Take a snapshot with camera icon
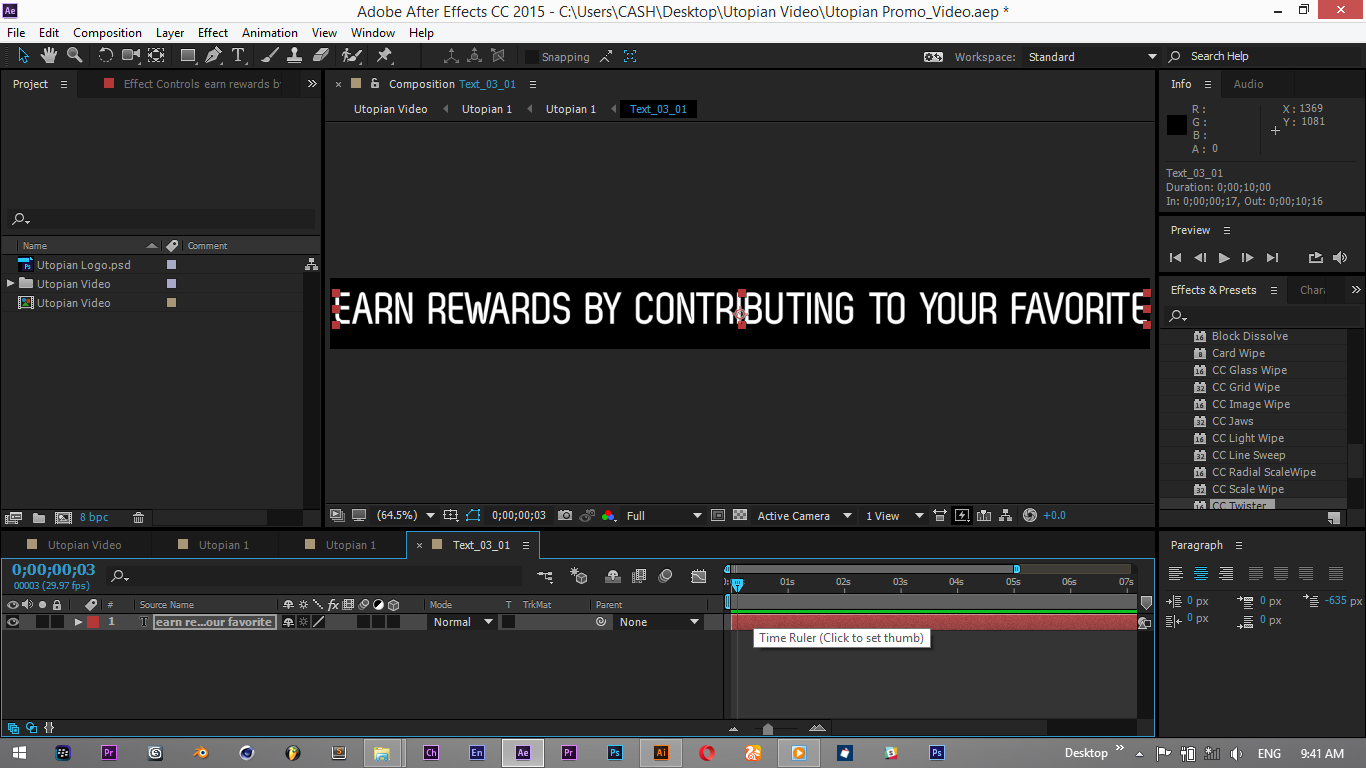The height and width of the screenshot is (768, 1366). (565, 516)
